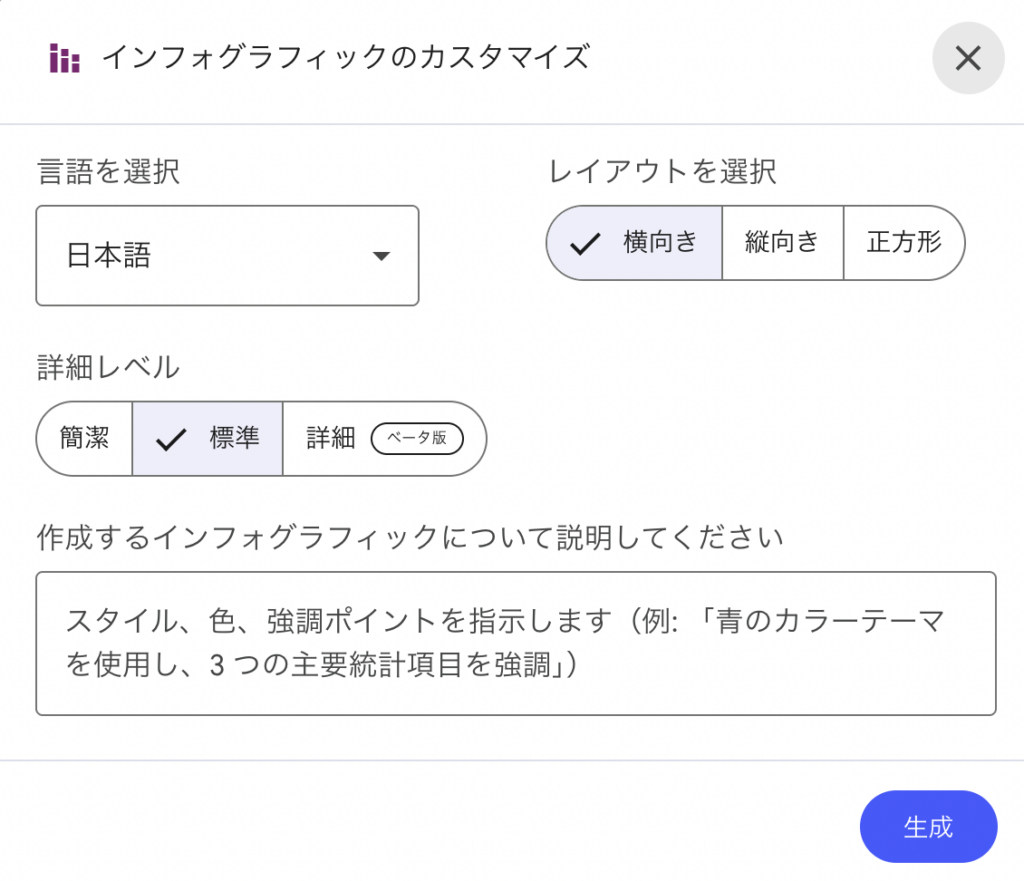The width and height of the screenshot is (1024, 881).
Task: Focus the infographic description text box
Action: (516, 643)
